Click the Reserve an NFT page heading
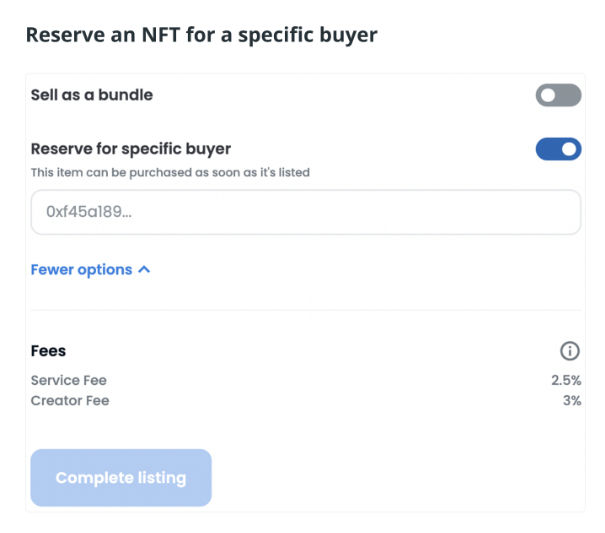605x533 pixels. pyautogui.click(x=201, y=35)
